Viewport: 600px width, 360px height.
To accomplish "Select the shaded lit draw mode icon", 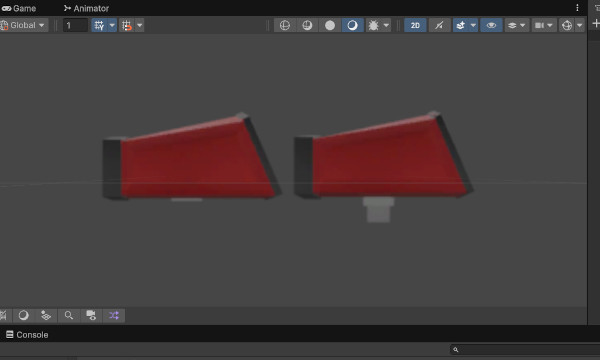I will pyautogui.click(x=352, y=25).
